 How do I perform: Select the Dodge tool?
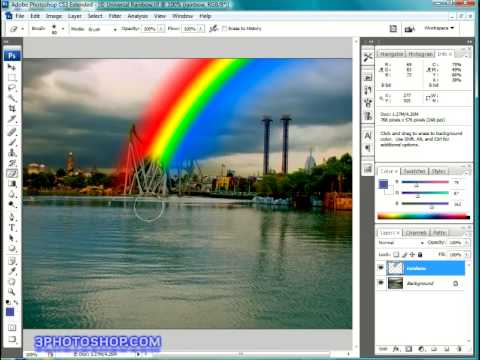tap(12, 204)
